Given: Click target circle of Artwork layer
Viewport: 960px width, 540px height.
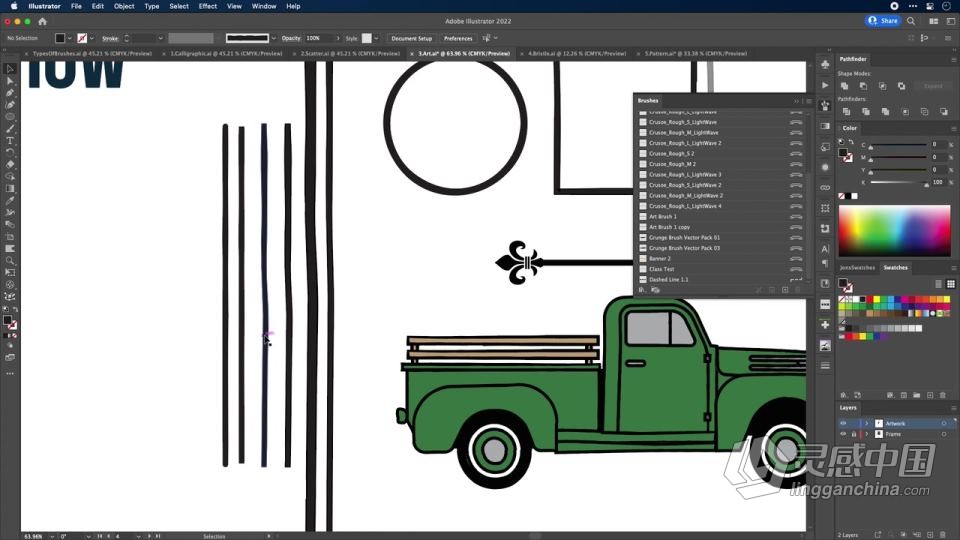Looking at the screenshot, I should point(944,423).
